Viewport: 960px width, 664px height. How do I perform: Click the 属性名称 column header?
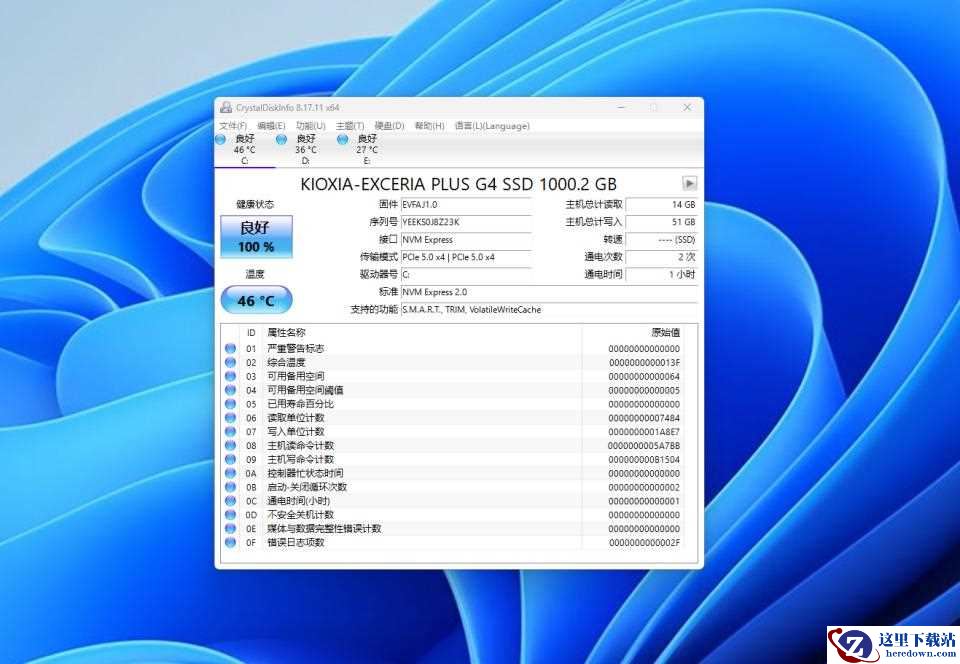pyautogui.click(x=422, y=333)
